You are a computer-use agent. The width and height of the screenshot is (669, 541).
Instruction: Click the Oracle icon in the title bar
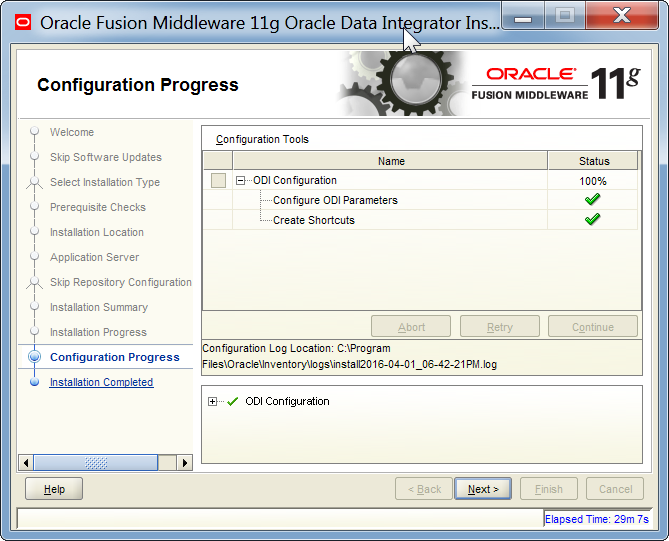[x=23, y=23]
